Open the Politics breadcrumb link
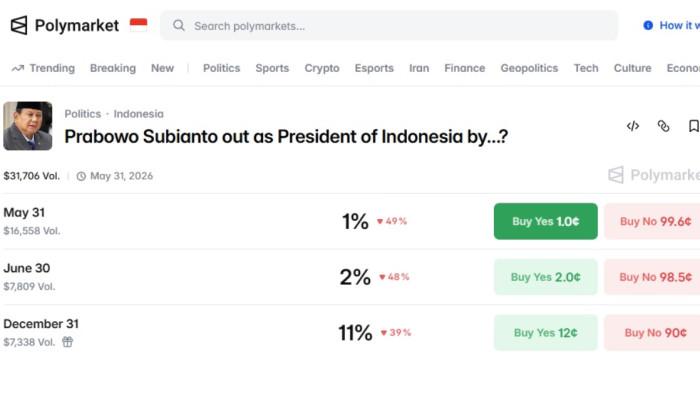700x393 pixels. 83,114
